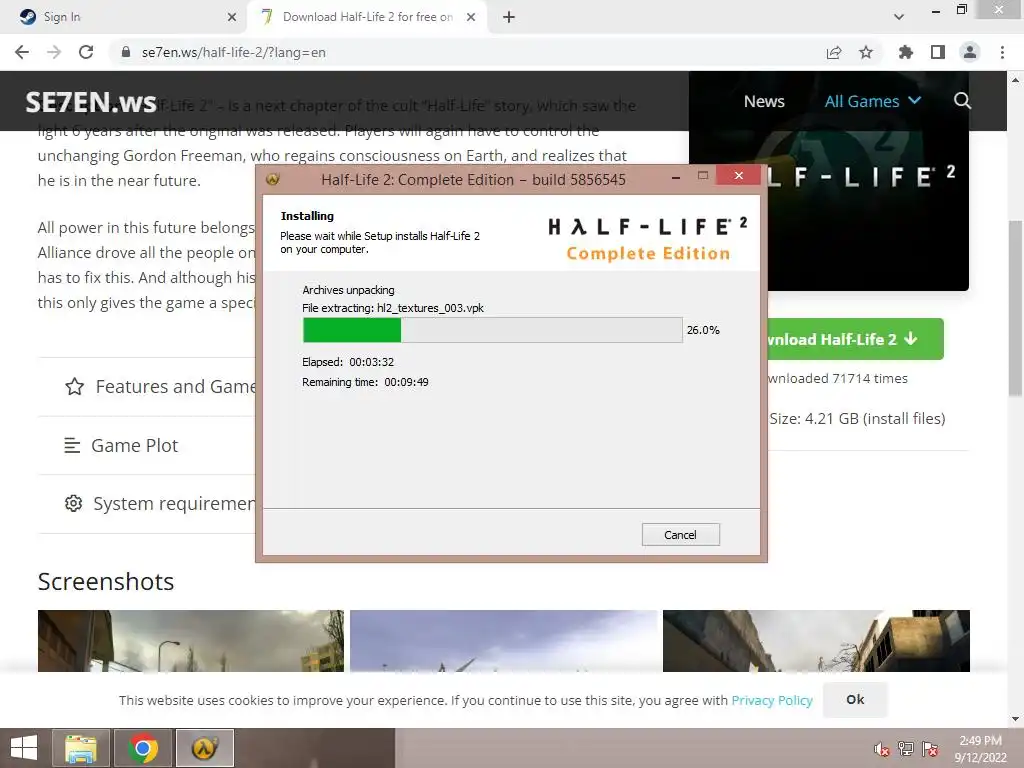Toggle the Chrome side panel icon
Viewport: 1024px width, 768px height.
click(938, 52)
